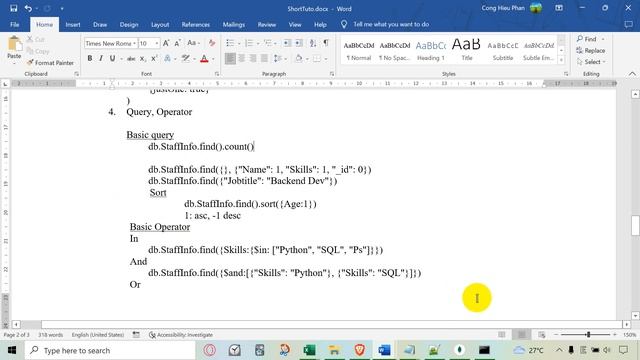Toggle Italic formatting
The image size is (640, 360).
101,59
